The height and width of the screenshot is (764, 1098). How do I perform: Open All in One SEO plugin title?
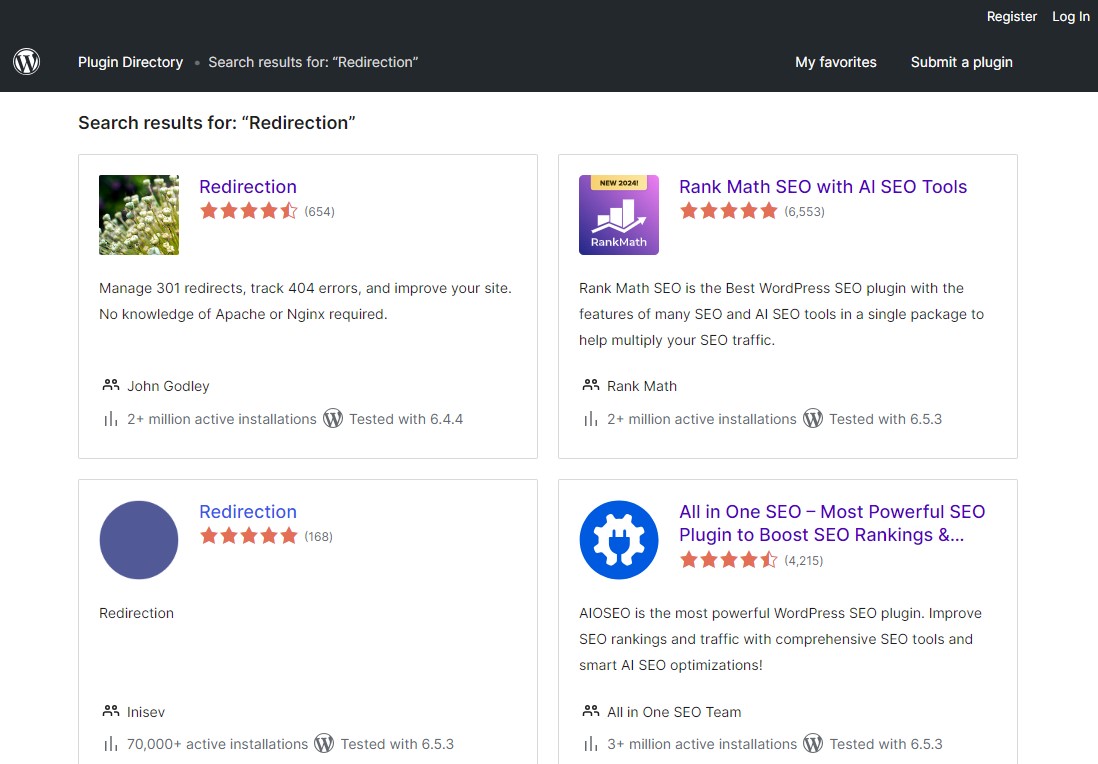(832, 523)
